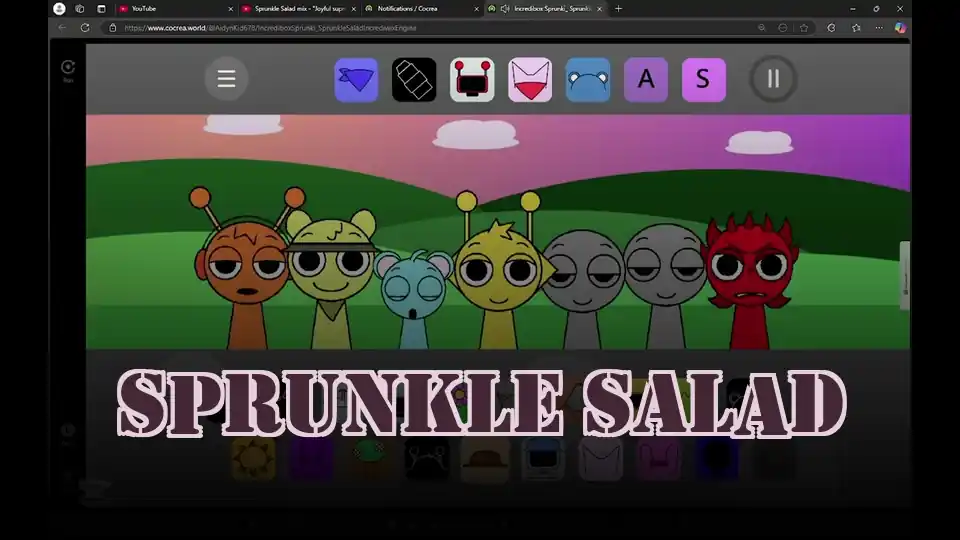Switch to the Sprunkle Salad mix tab
This screenshot has width=960, height=540.
299,9
